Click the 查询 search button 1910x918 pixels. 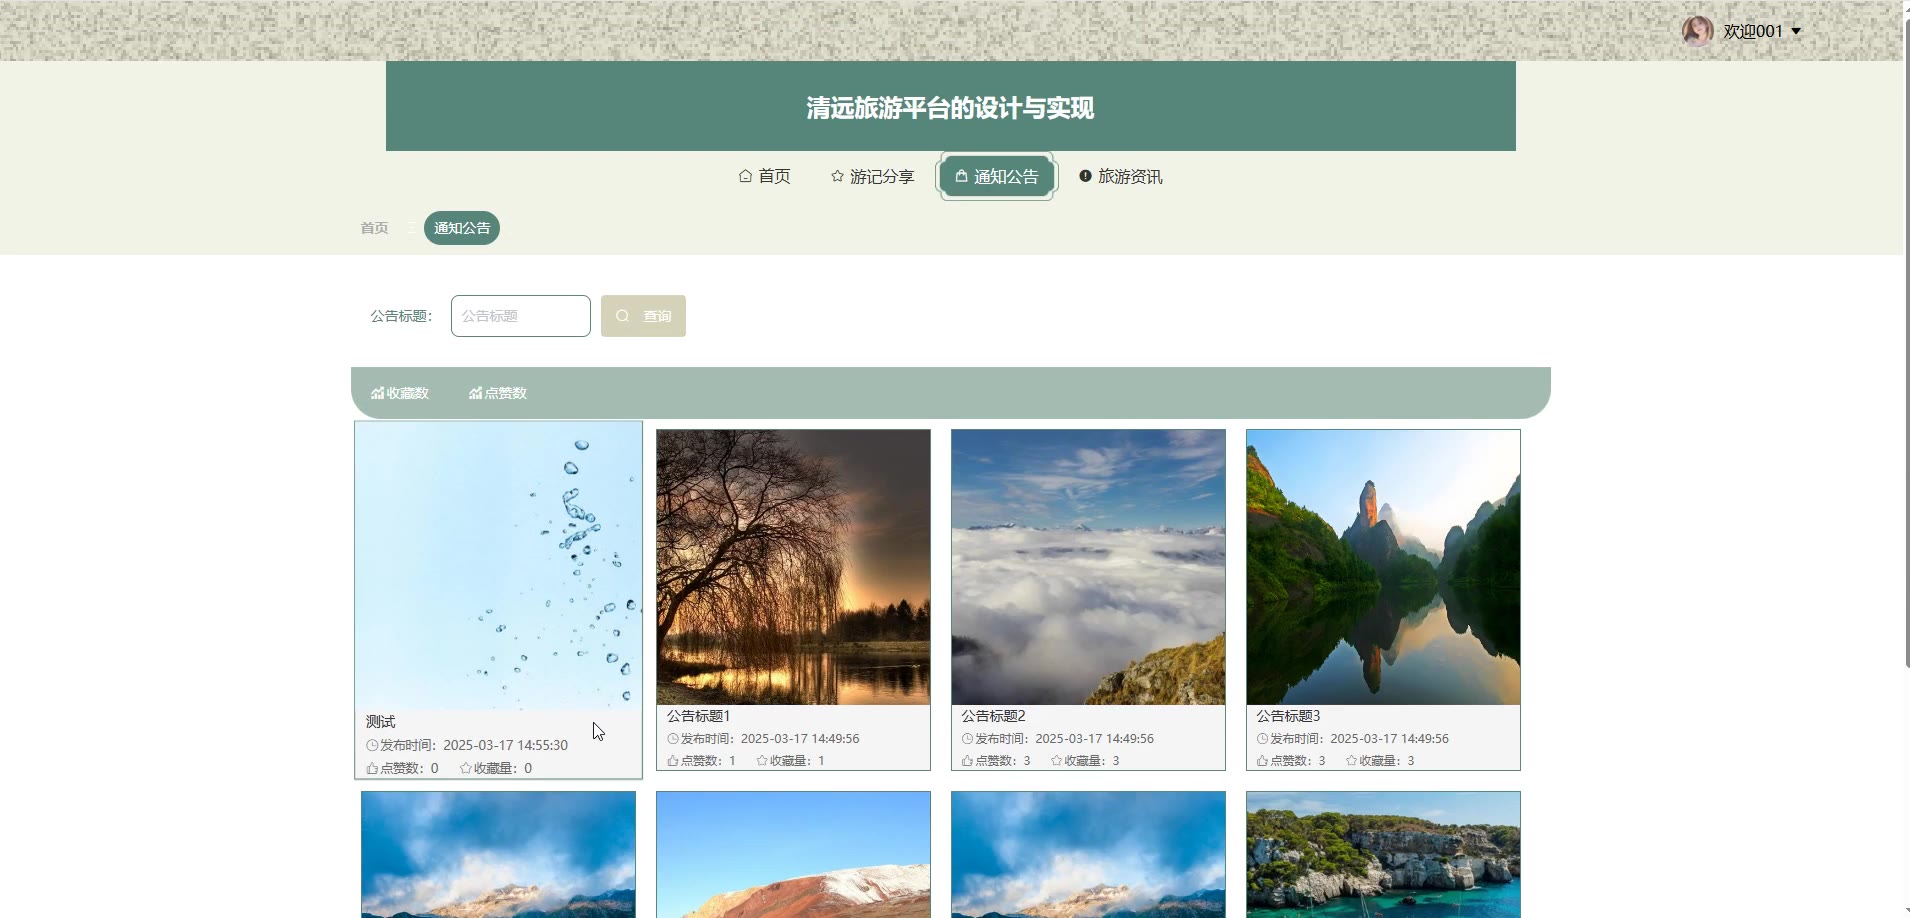coord(643,316)
